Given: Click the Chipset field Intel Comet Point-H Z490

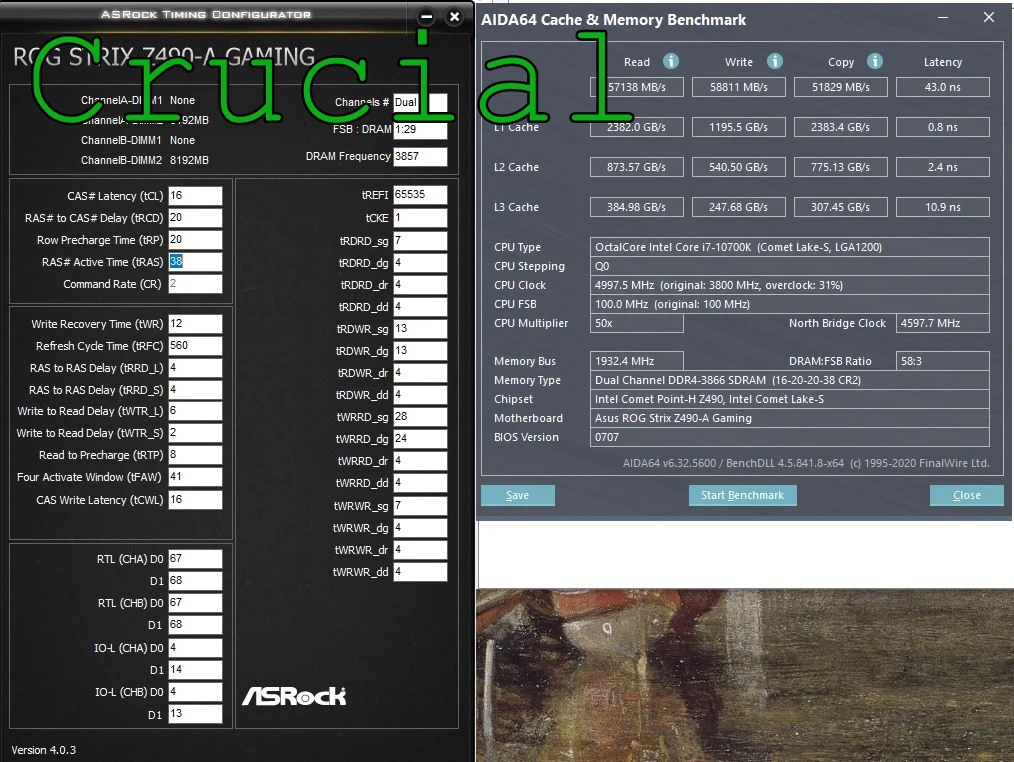Looking at the screenshot, I should click(790, 399).
